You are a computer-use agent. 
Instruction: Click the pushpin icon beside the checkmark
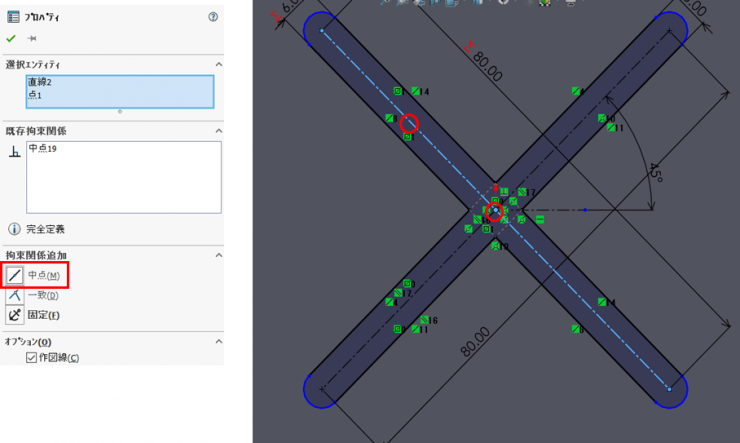tap(31, 38)
